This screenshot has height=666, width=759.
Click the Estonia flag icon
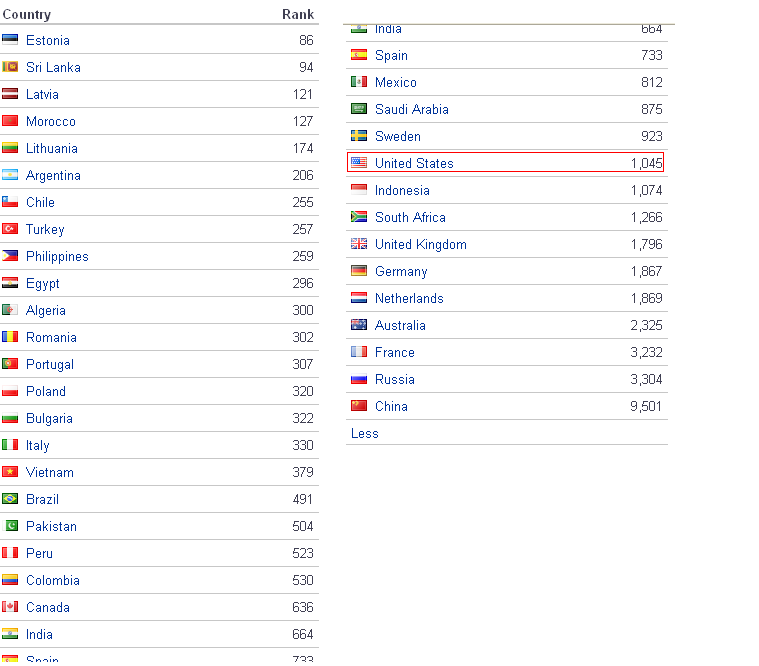[10, 40]
